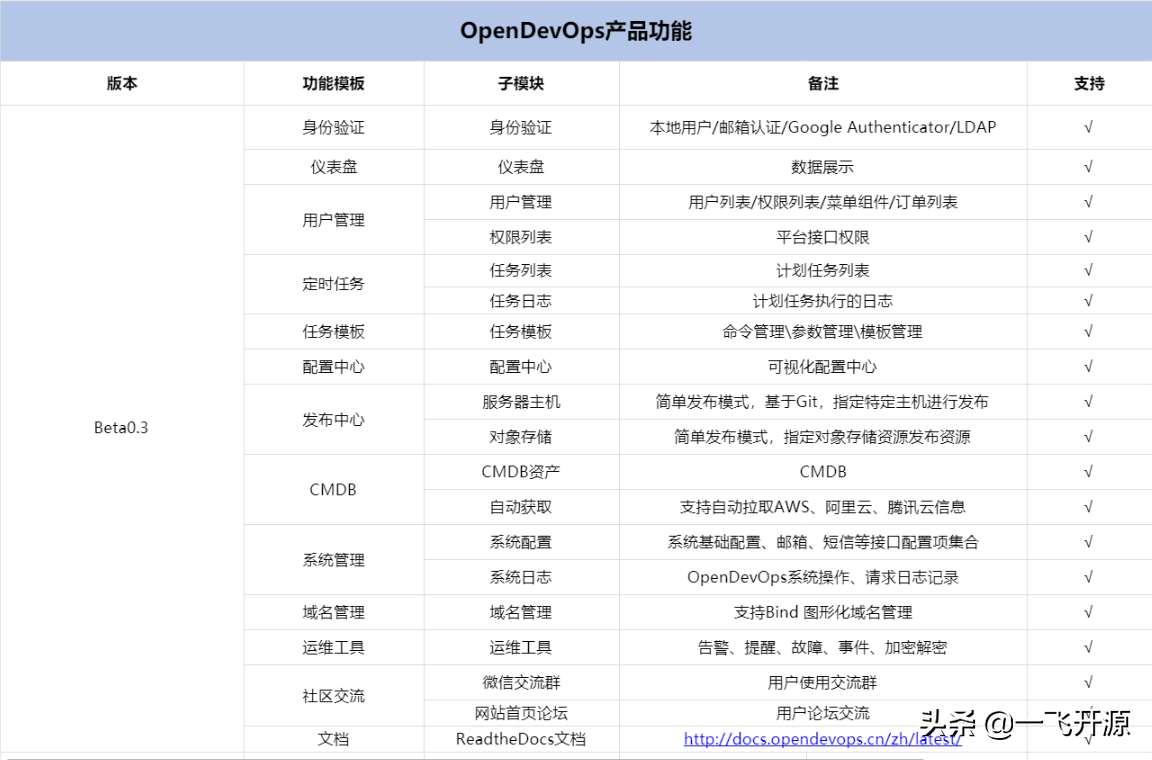The height and width of the screenshot is (760, 1152).
Task: Click the check mark in 服务器主机 row
Action: 1089,401
